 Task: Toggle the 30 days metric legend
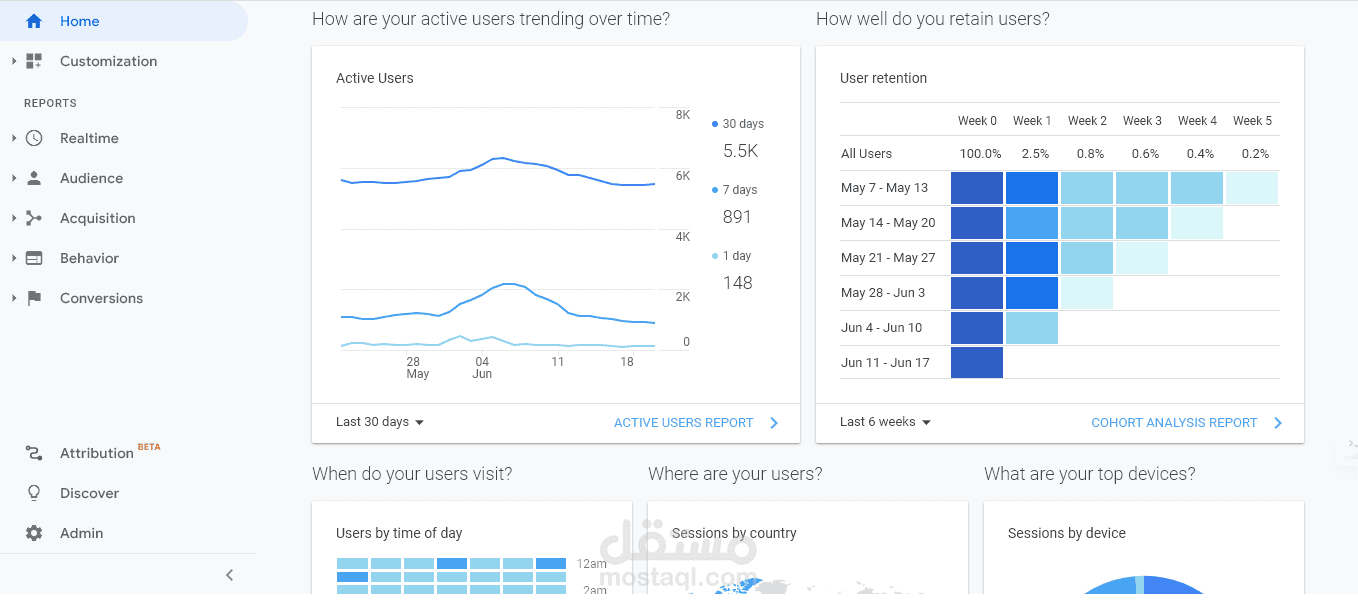click(737, 123)
